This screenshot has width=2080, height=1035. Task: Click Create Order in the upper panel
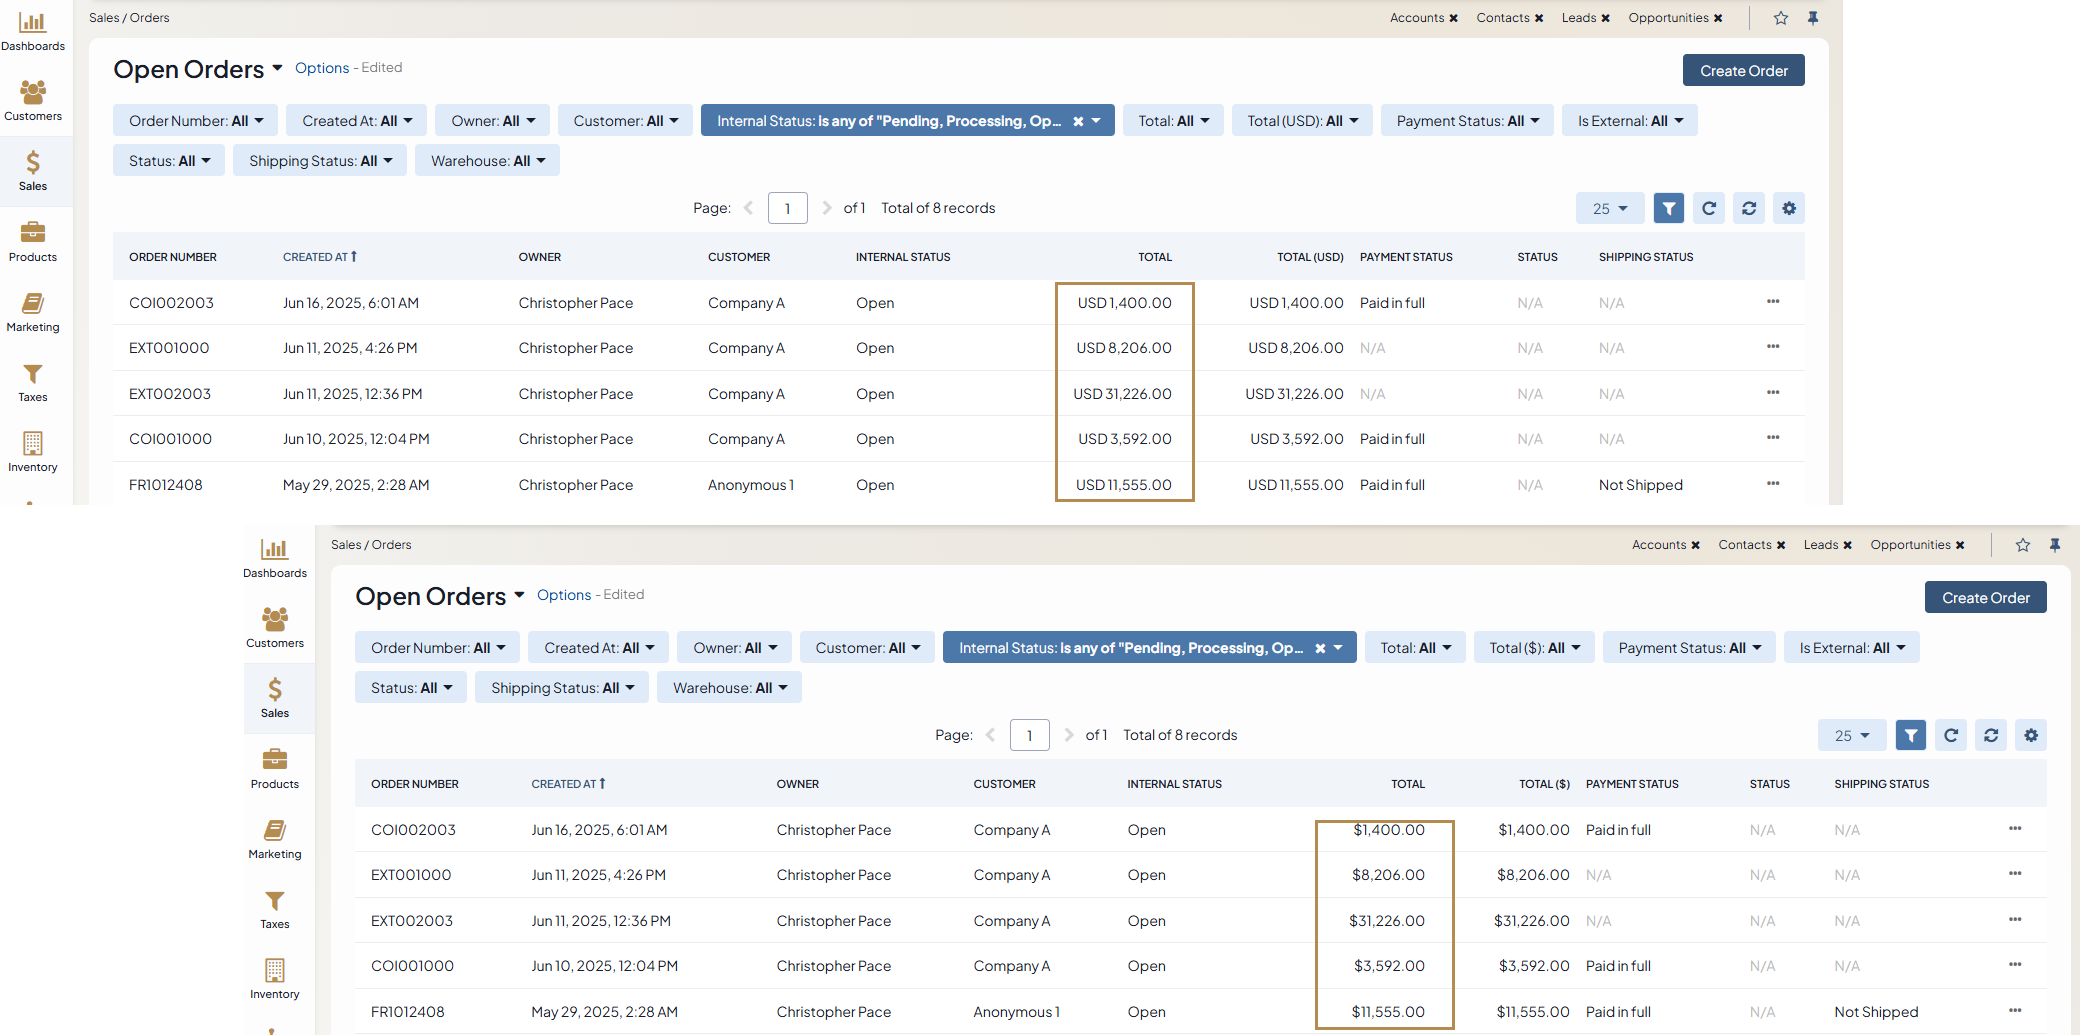point(1743,71)
